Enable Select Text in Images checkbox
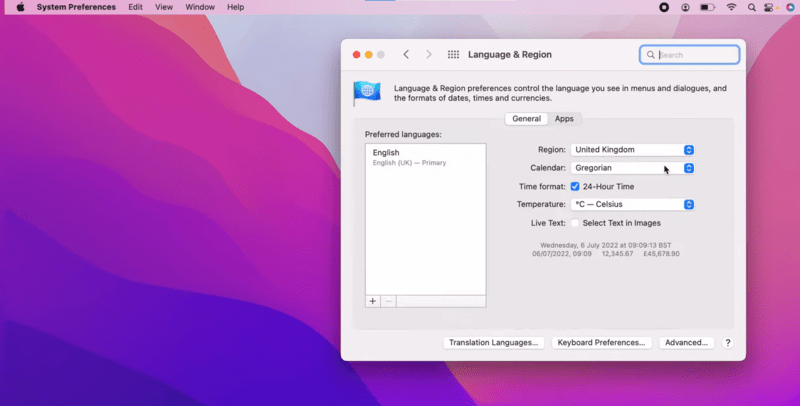This screenshot has height=406, width=800. tap(575, 223)
